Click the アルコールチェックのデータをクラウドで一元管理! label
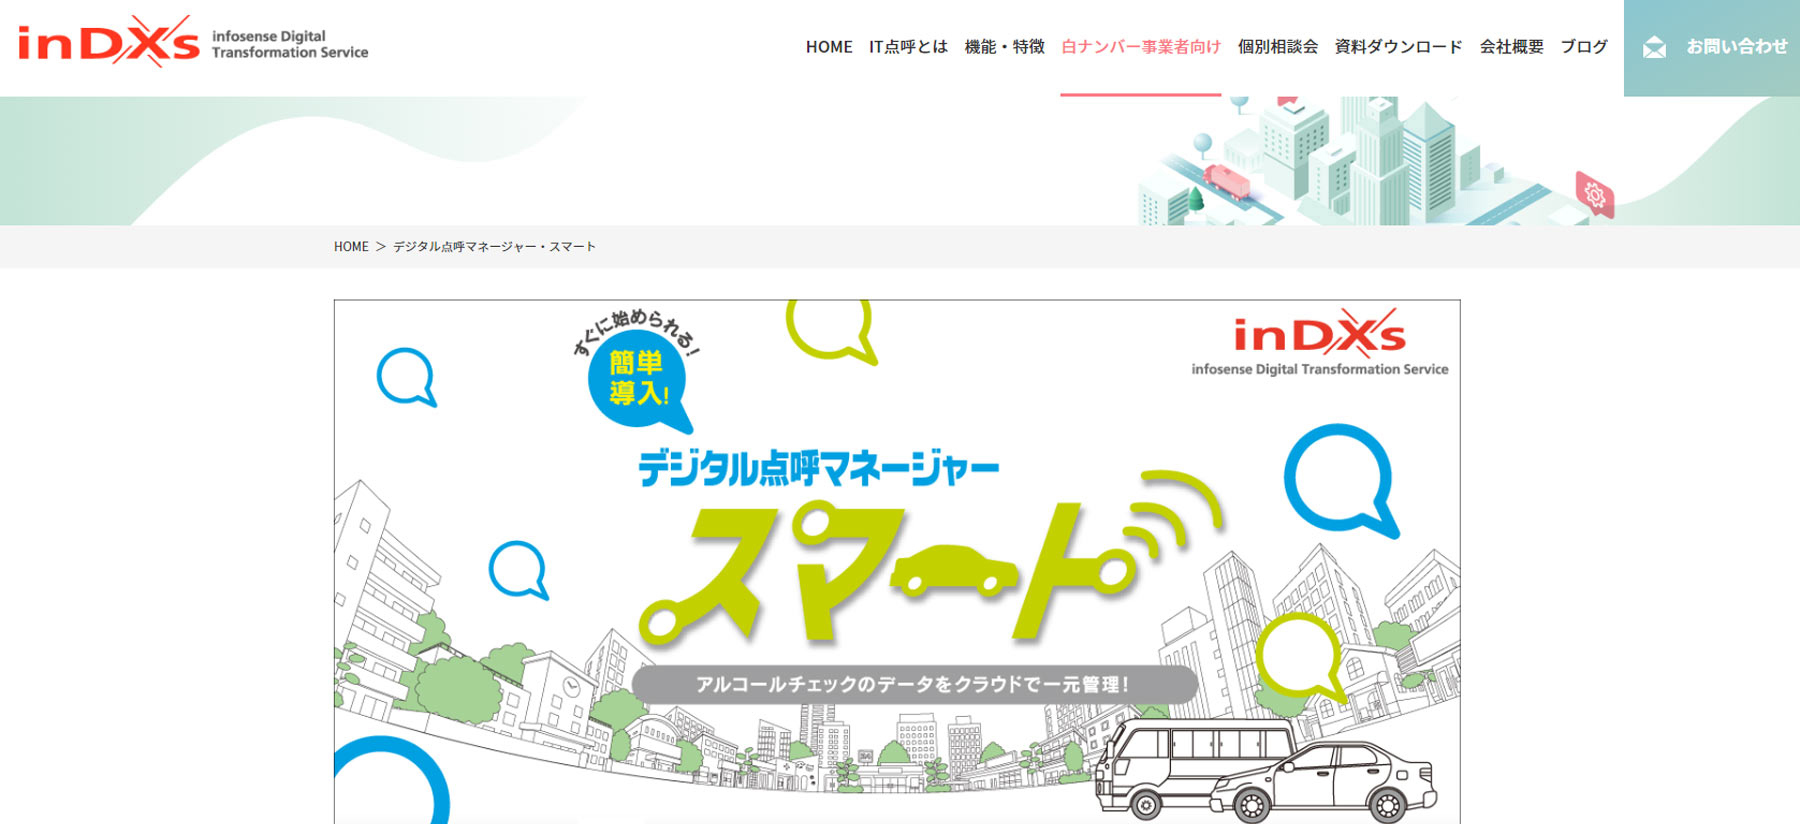Image resolution: width=1800 pixels, height=824 pixels. pyautogui.click(x=914, y=685)
